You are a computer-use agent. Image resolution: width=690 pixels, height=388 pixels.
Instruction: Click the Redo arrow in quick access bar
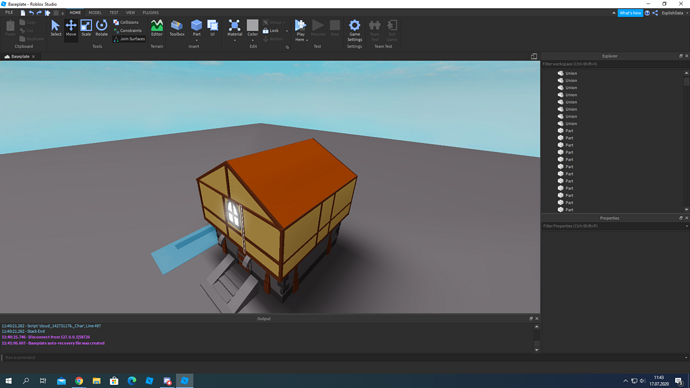39,13
